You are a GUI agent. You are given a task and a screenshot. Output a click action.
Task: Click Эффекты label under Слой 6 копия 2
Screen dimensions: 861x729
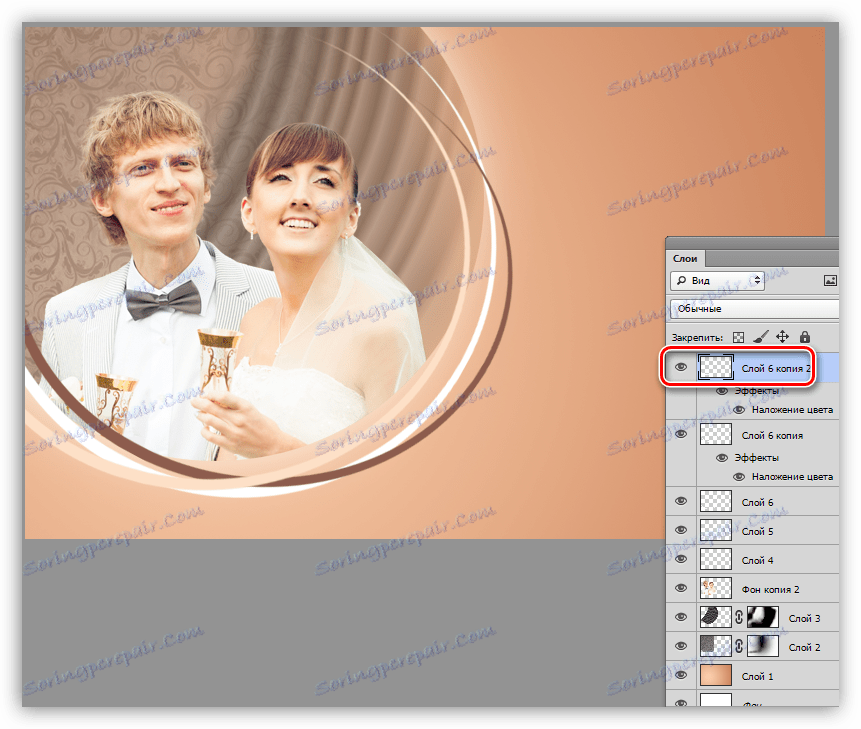757,391
